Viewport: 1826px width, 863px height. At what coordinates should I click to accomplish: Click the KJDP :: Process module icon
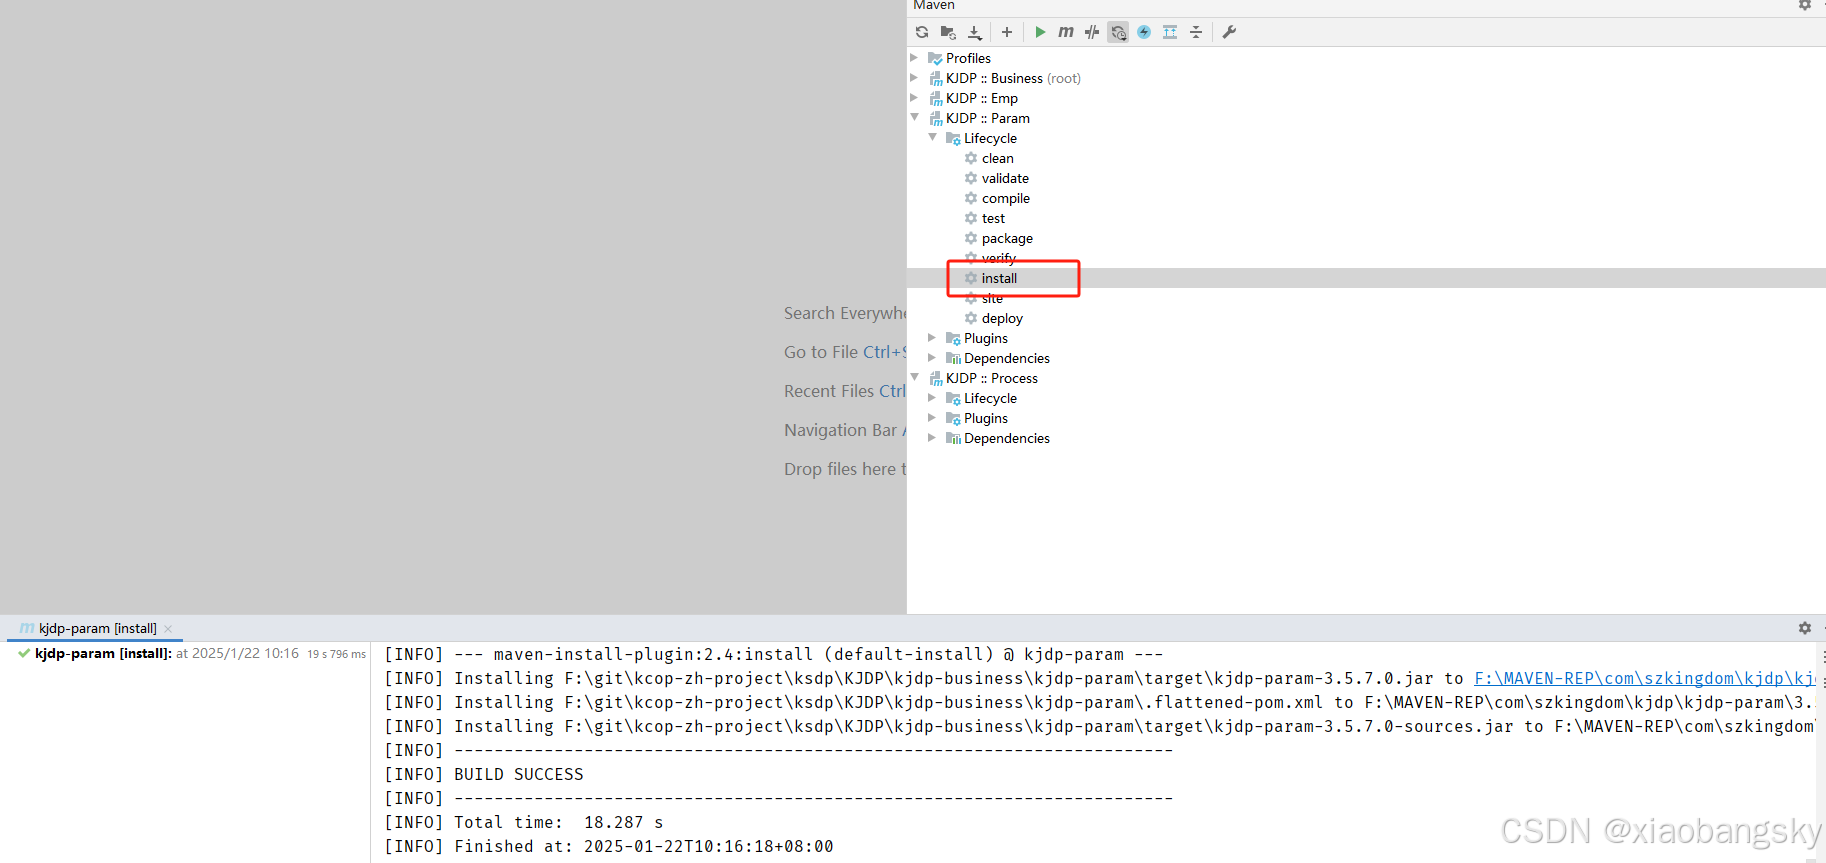coord(935,378)
